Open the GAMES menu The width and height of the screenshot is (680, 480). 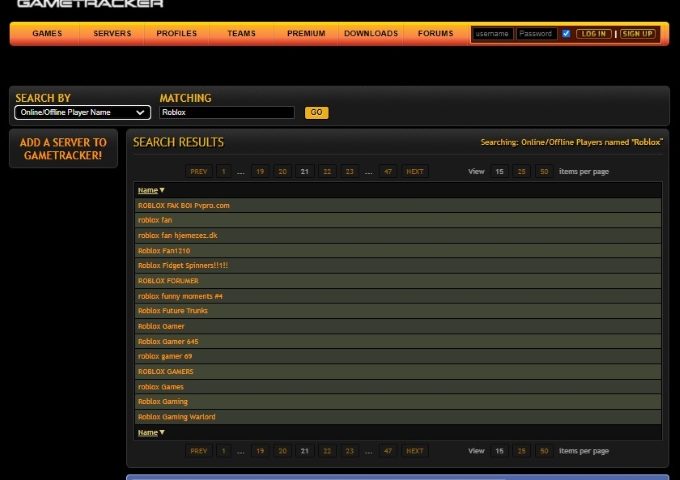[47, 33]
